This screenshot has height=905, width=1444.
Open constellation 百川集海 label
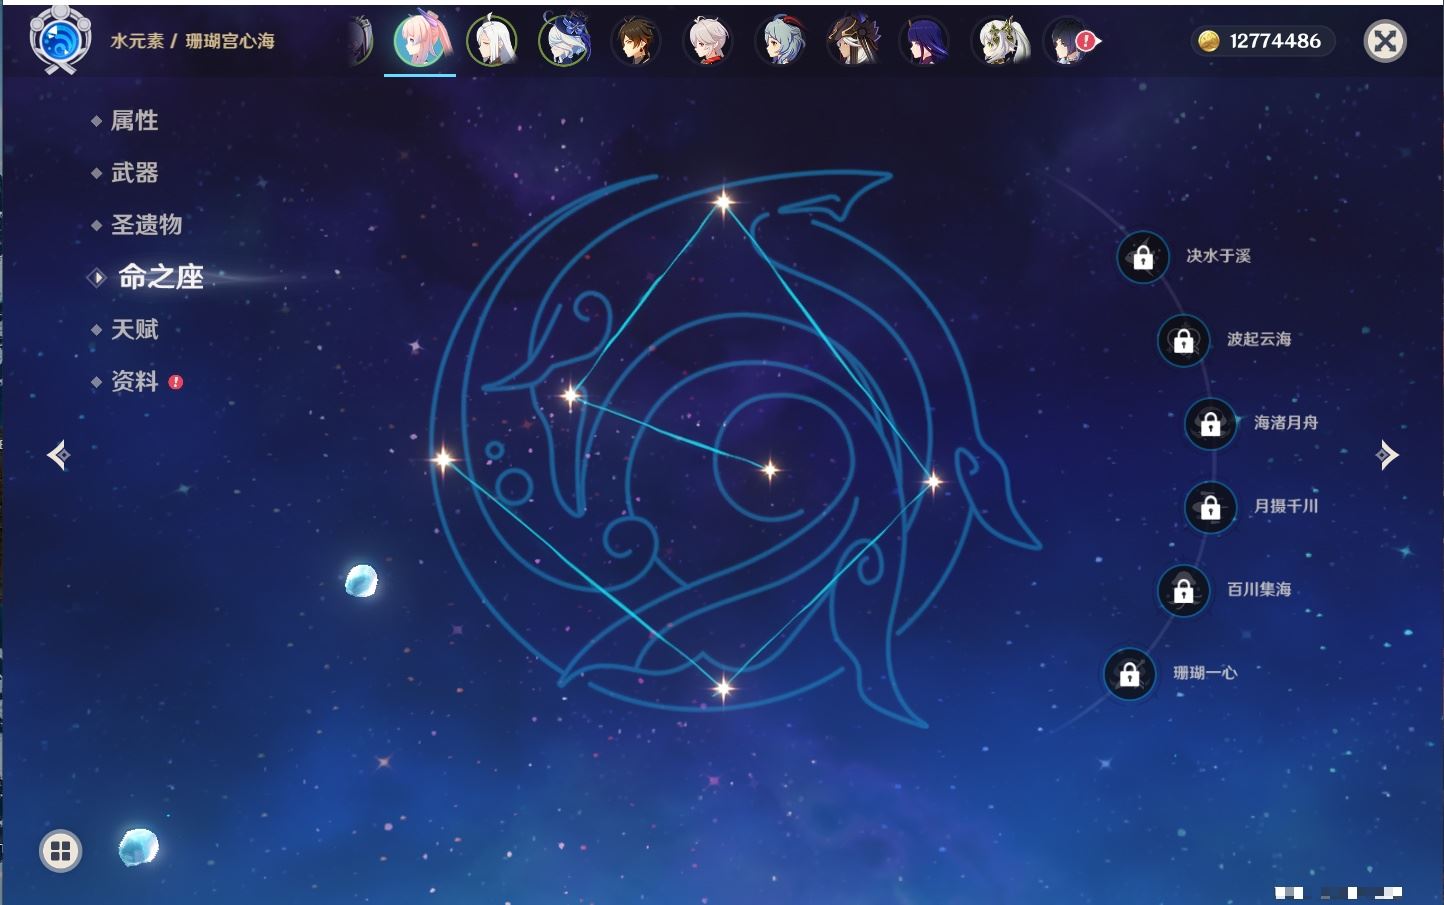(1259, 589)
